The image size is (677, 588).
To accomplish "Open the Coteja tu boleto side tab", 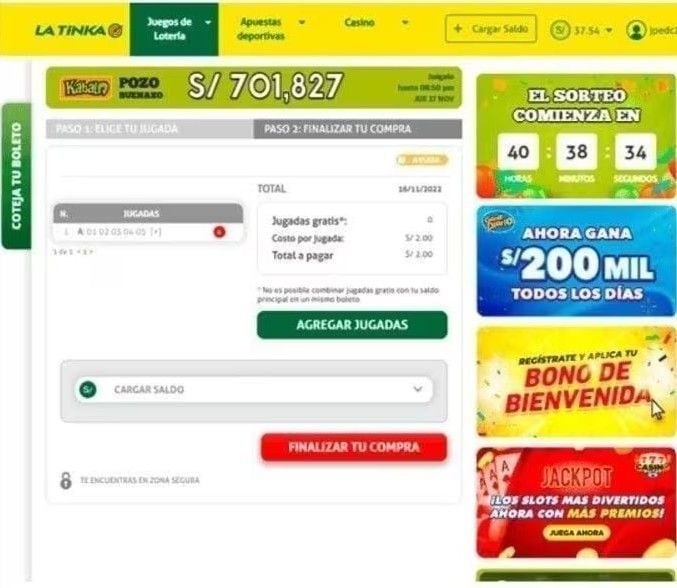I will tap(16, 176).
